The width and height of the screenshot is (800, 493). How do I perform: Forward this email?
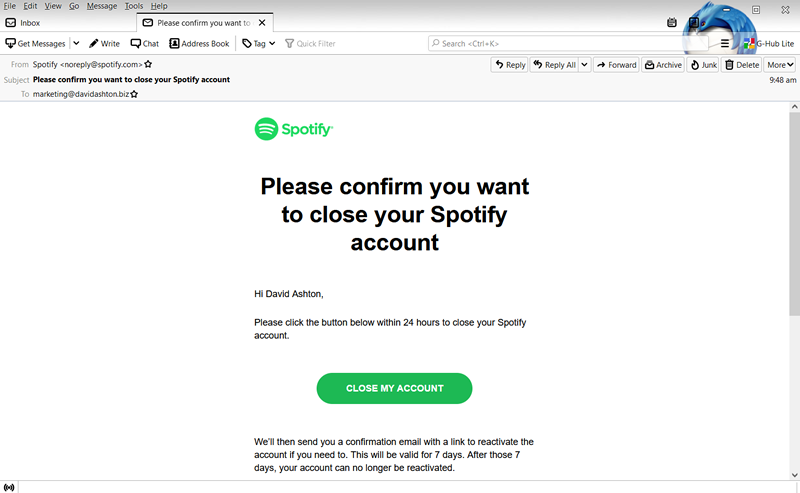pyautogui.click(x=616, y=65)
